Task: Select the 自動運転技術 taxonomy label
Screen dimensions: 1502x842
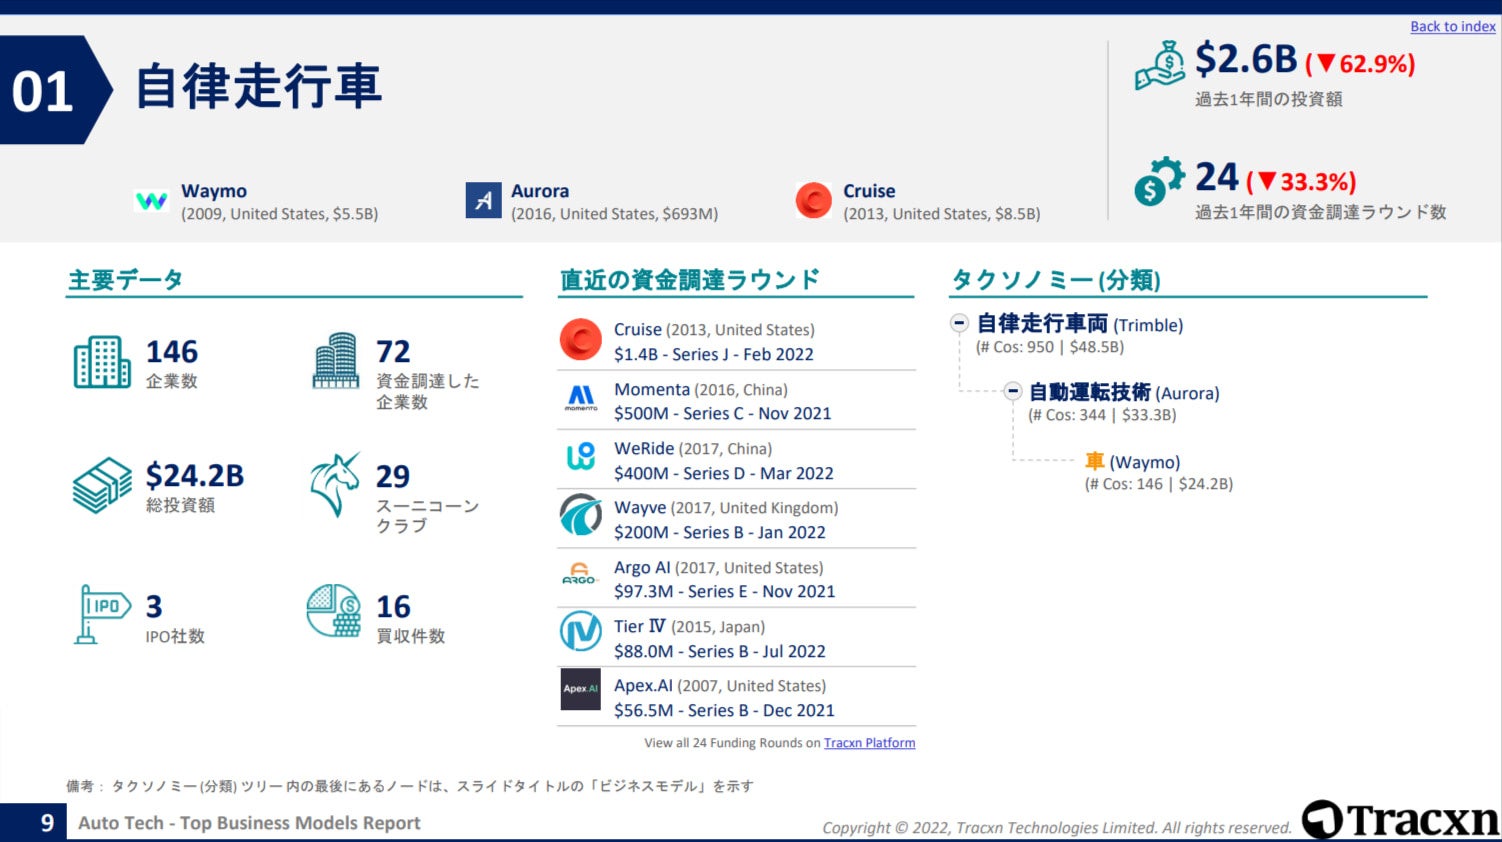Action: click(1090, 392)
